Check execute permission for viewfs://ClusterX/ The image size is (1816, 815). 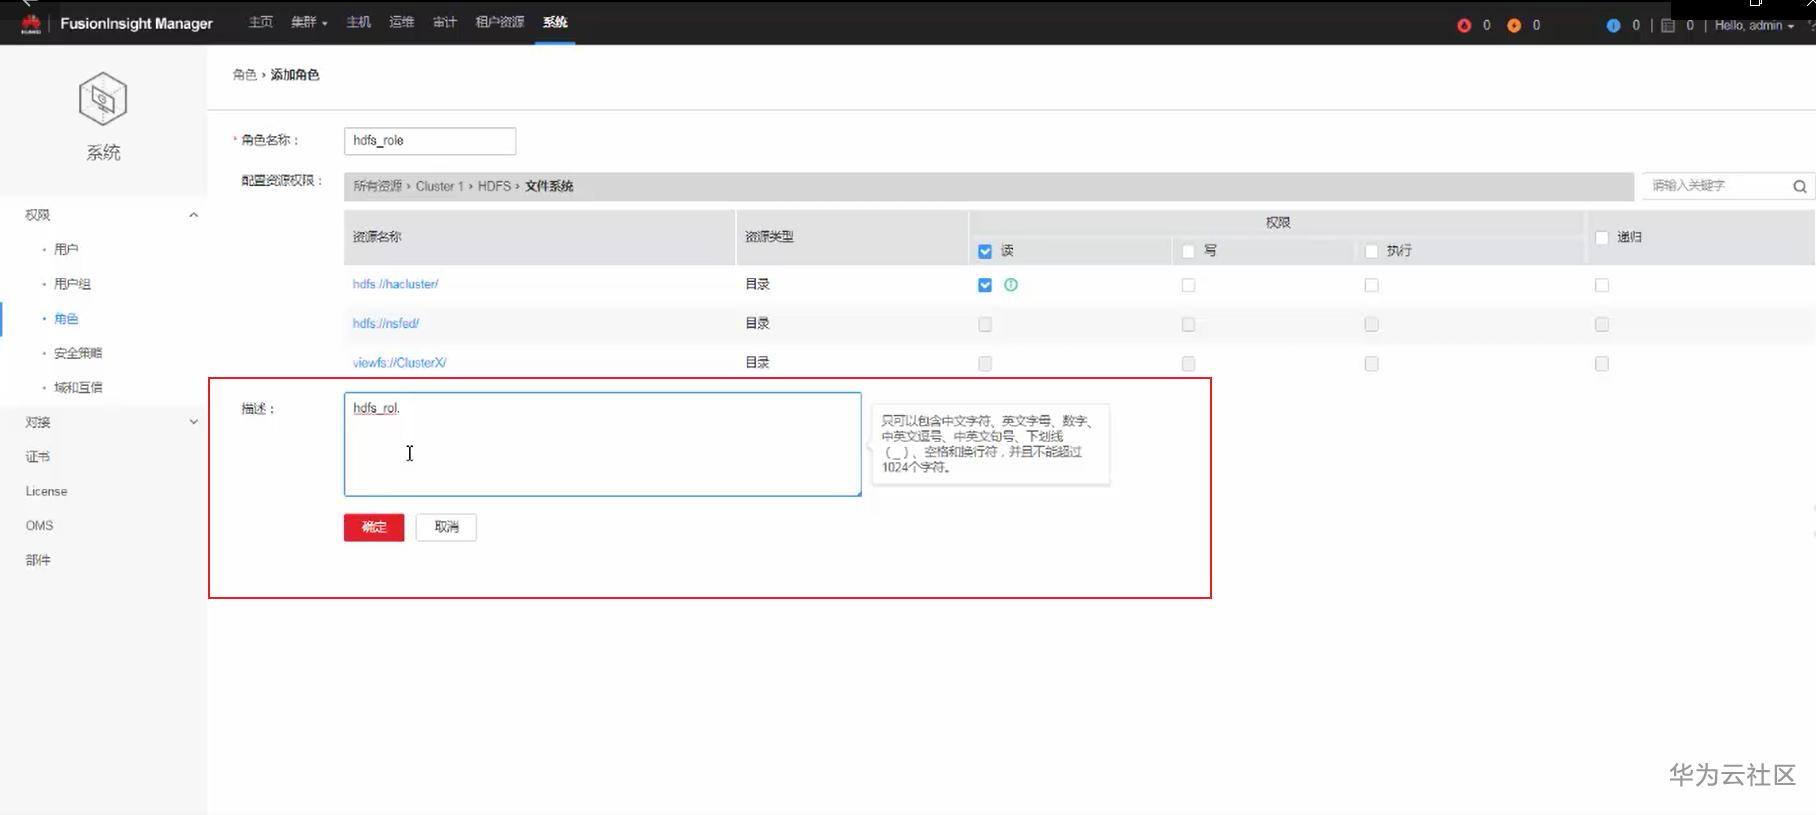coord(1371,363)
